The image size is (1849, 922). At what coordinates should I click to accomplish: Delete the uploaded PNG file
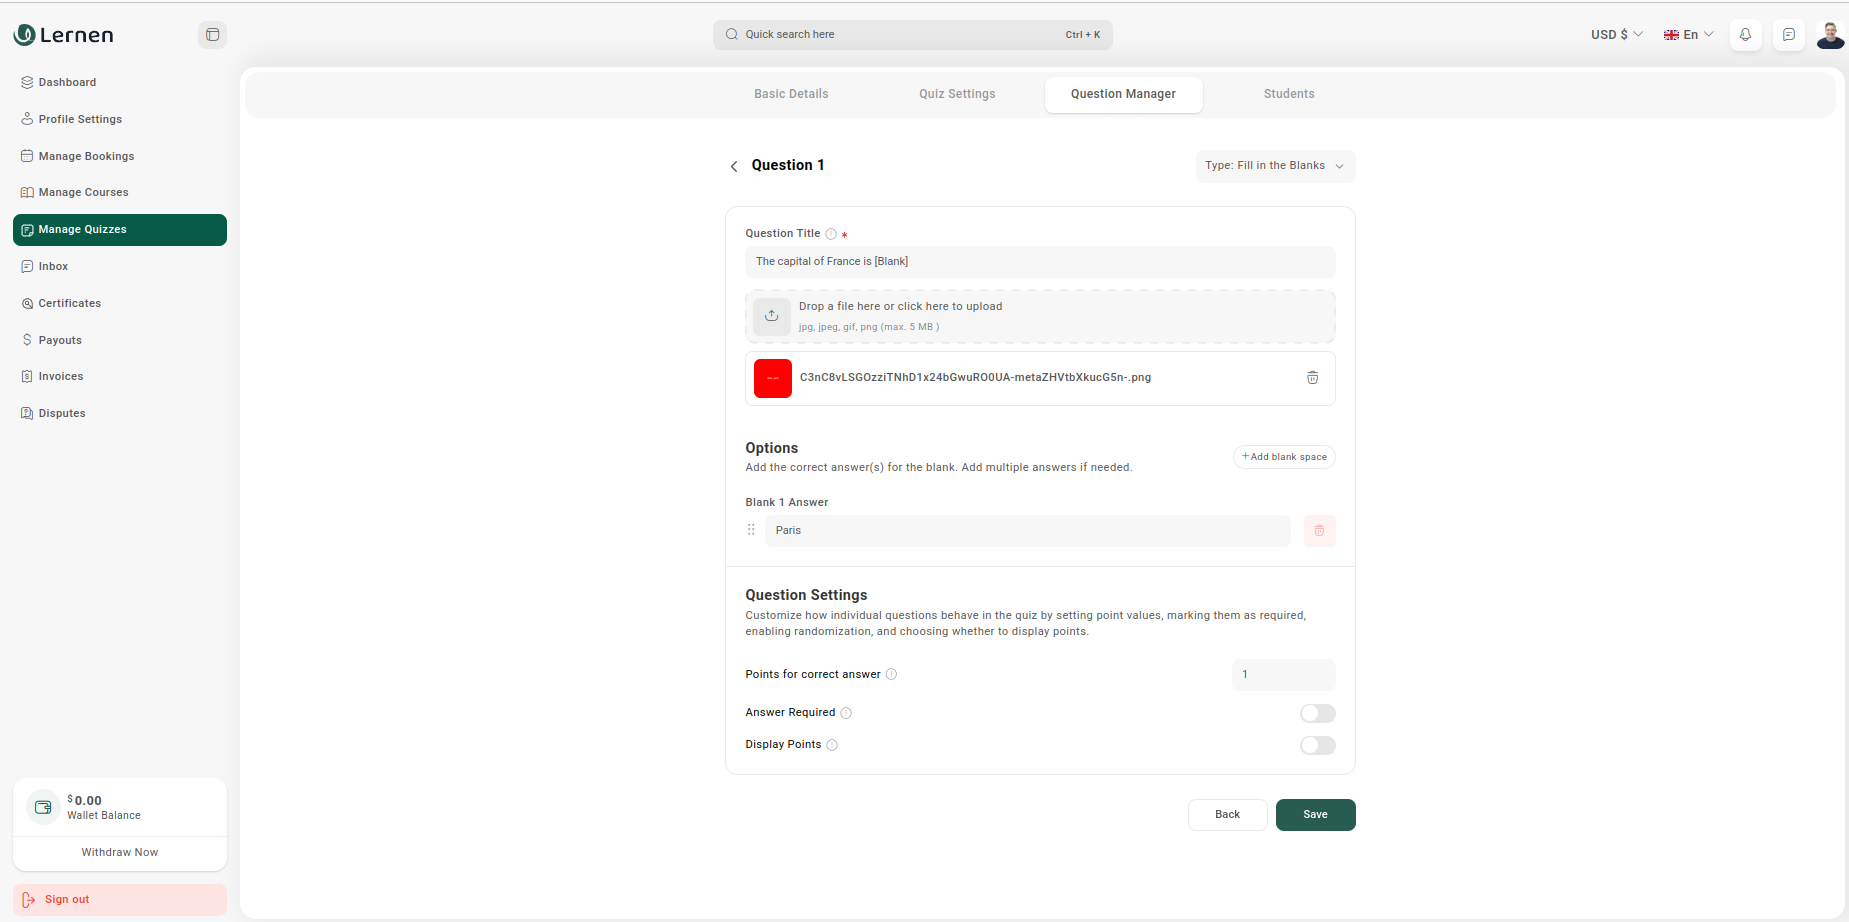1312,378
